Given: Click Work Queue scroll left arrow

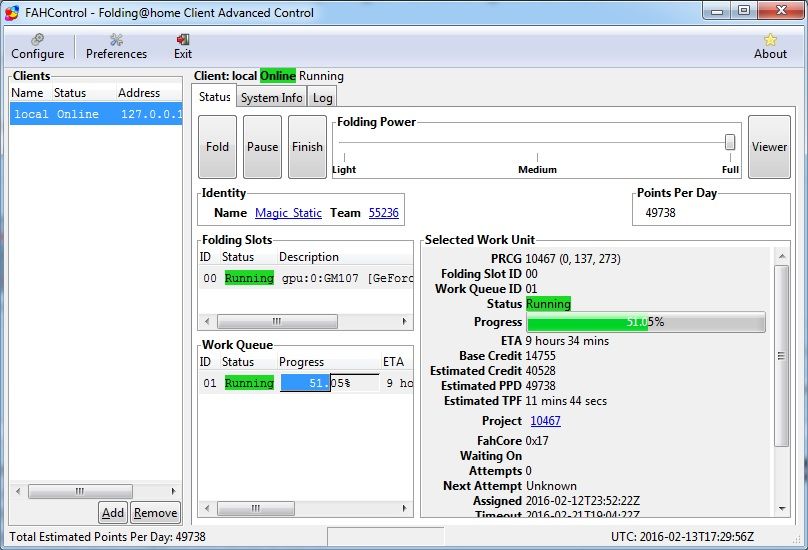Looking at the screenshot, I should coord(207,509).
